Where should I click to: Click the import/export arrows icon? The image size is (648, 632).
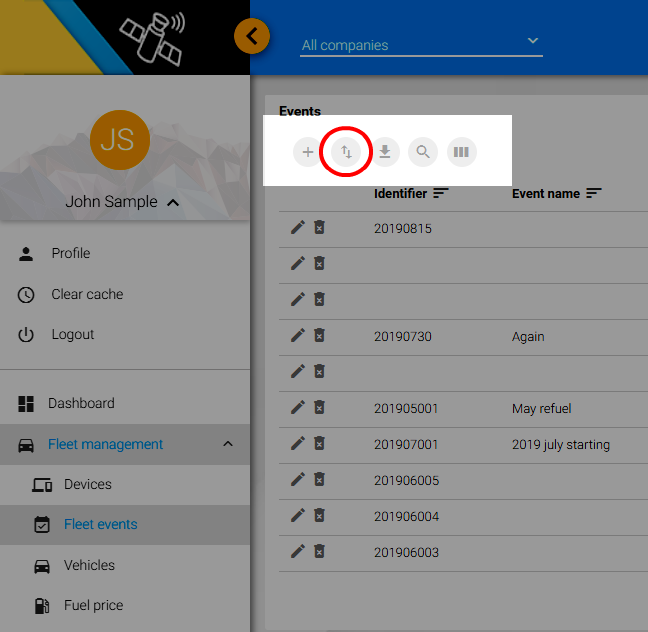click(346, 152)
